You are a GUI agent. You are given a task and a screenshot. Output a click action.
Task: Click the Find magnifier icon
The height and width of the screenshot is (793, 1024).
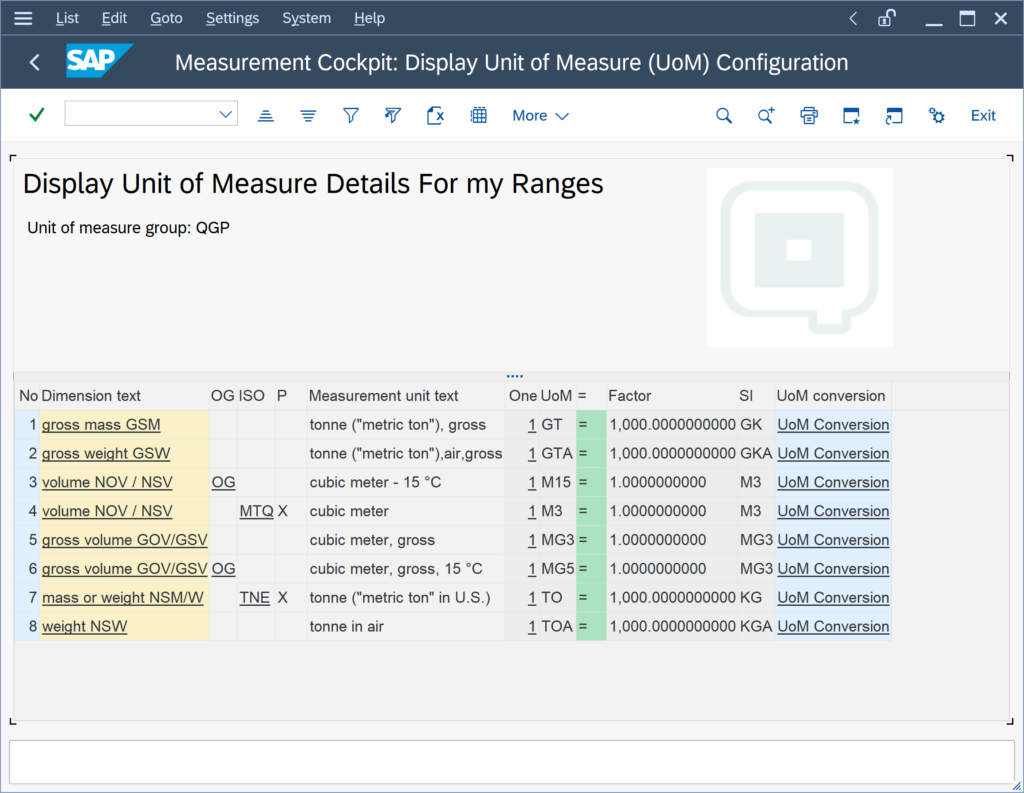click(x=724, y=116)
